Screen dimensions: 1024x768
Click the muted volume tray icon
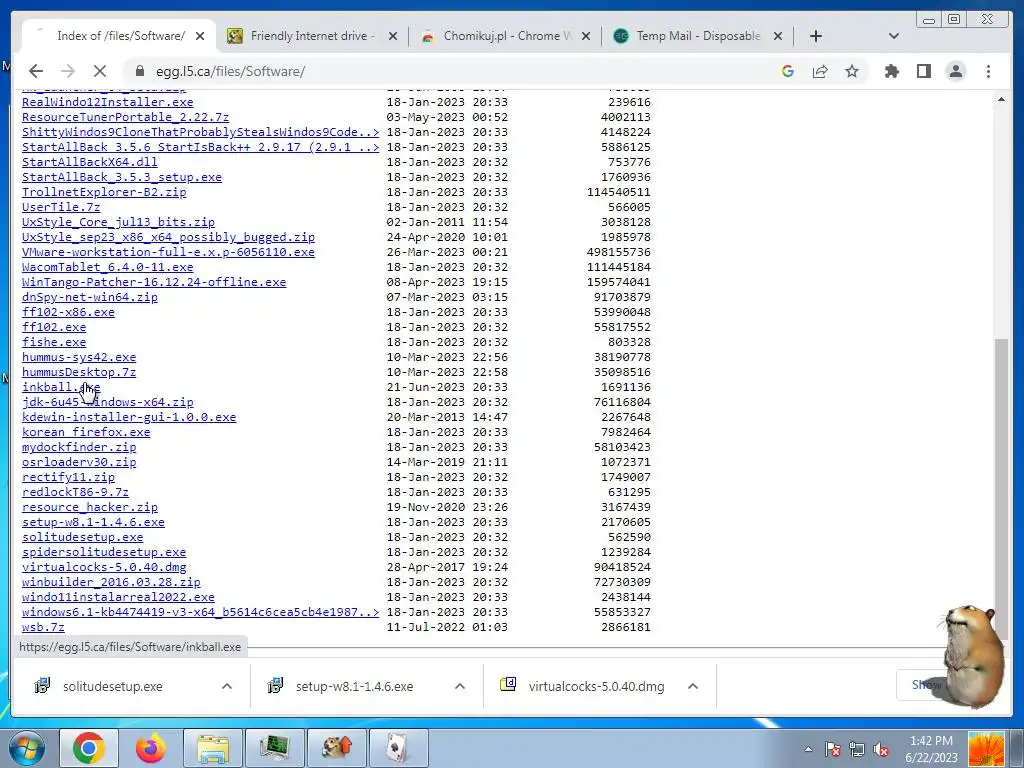882,749
